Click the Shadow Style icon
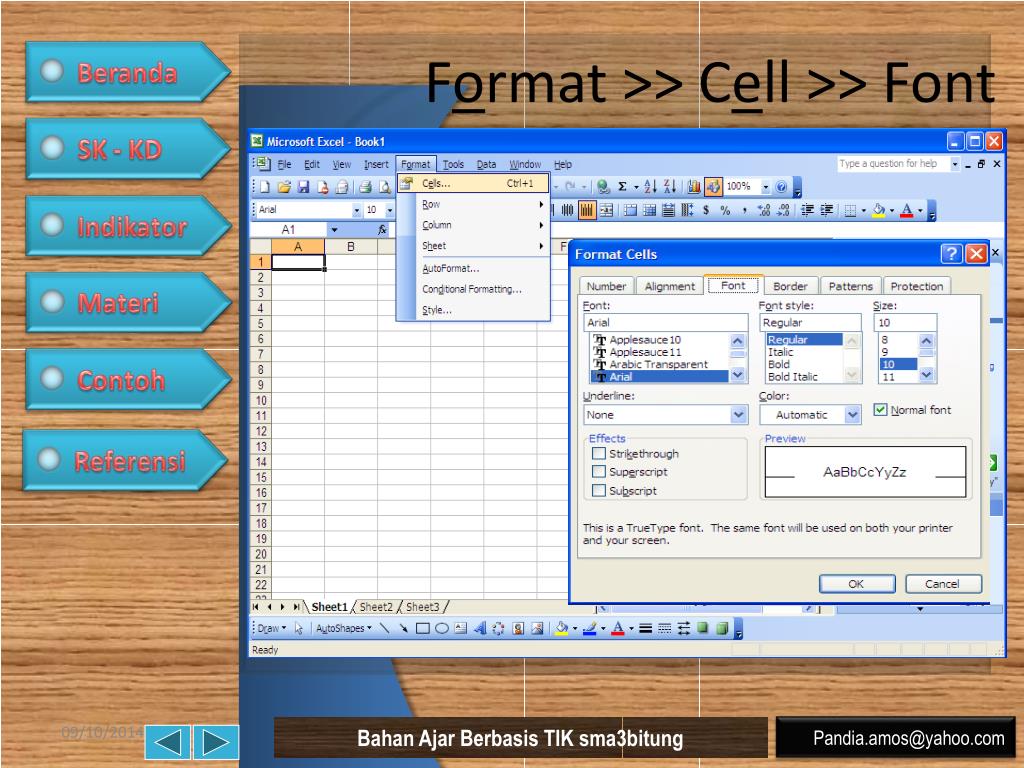The width and height of the screenshot is (1024, 768). (x=703, y=628)
